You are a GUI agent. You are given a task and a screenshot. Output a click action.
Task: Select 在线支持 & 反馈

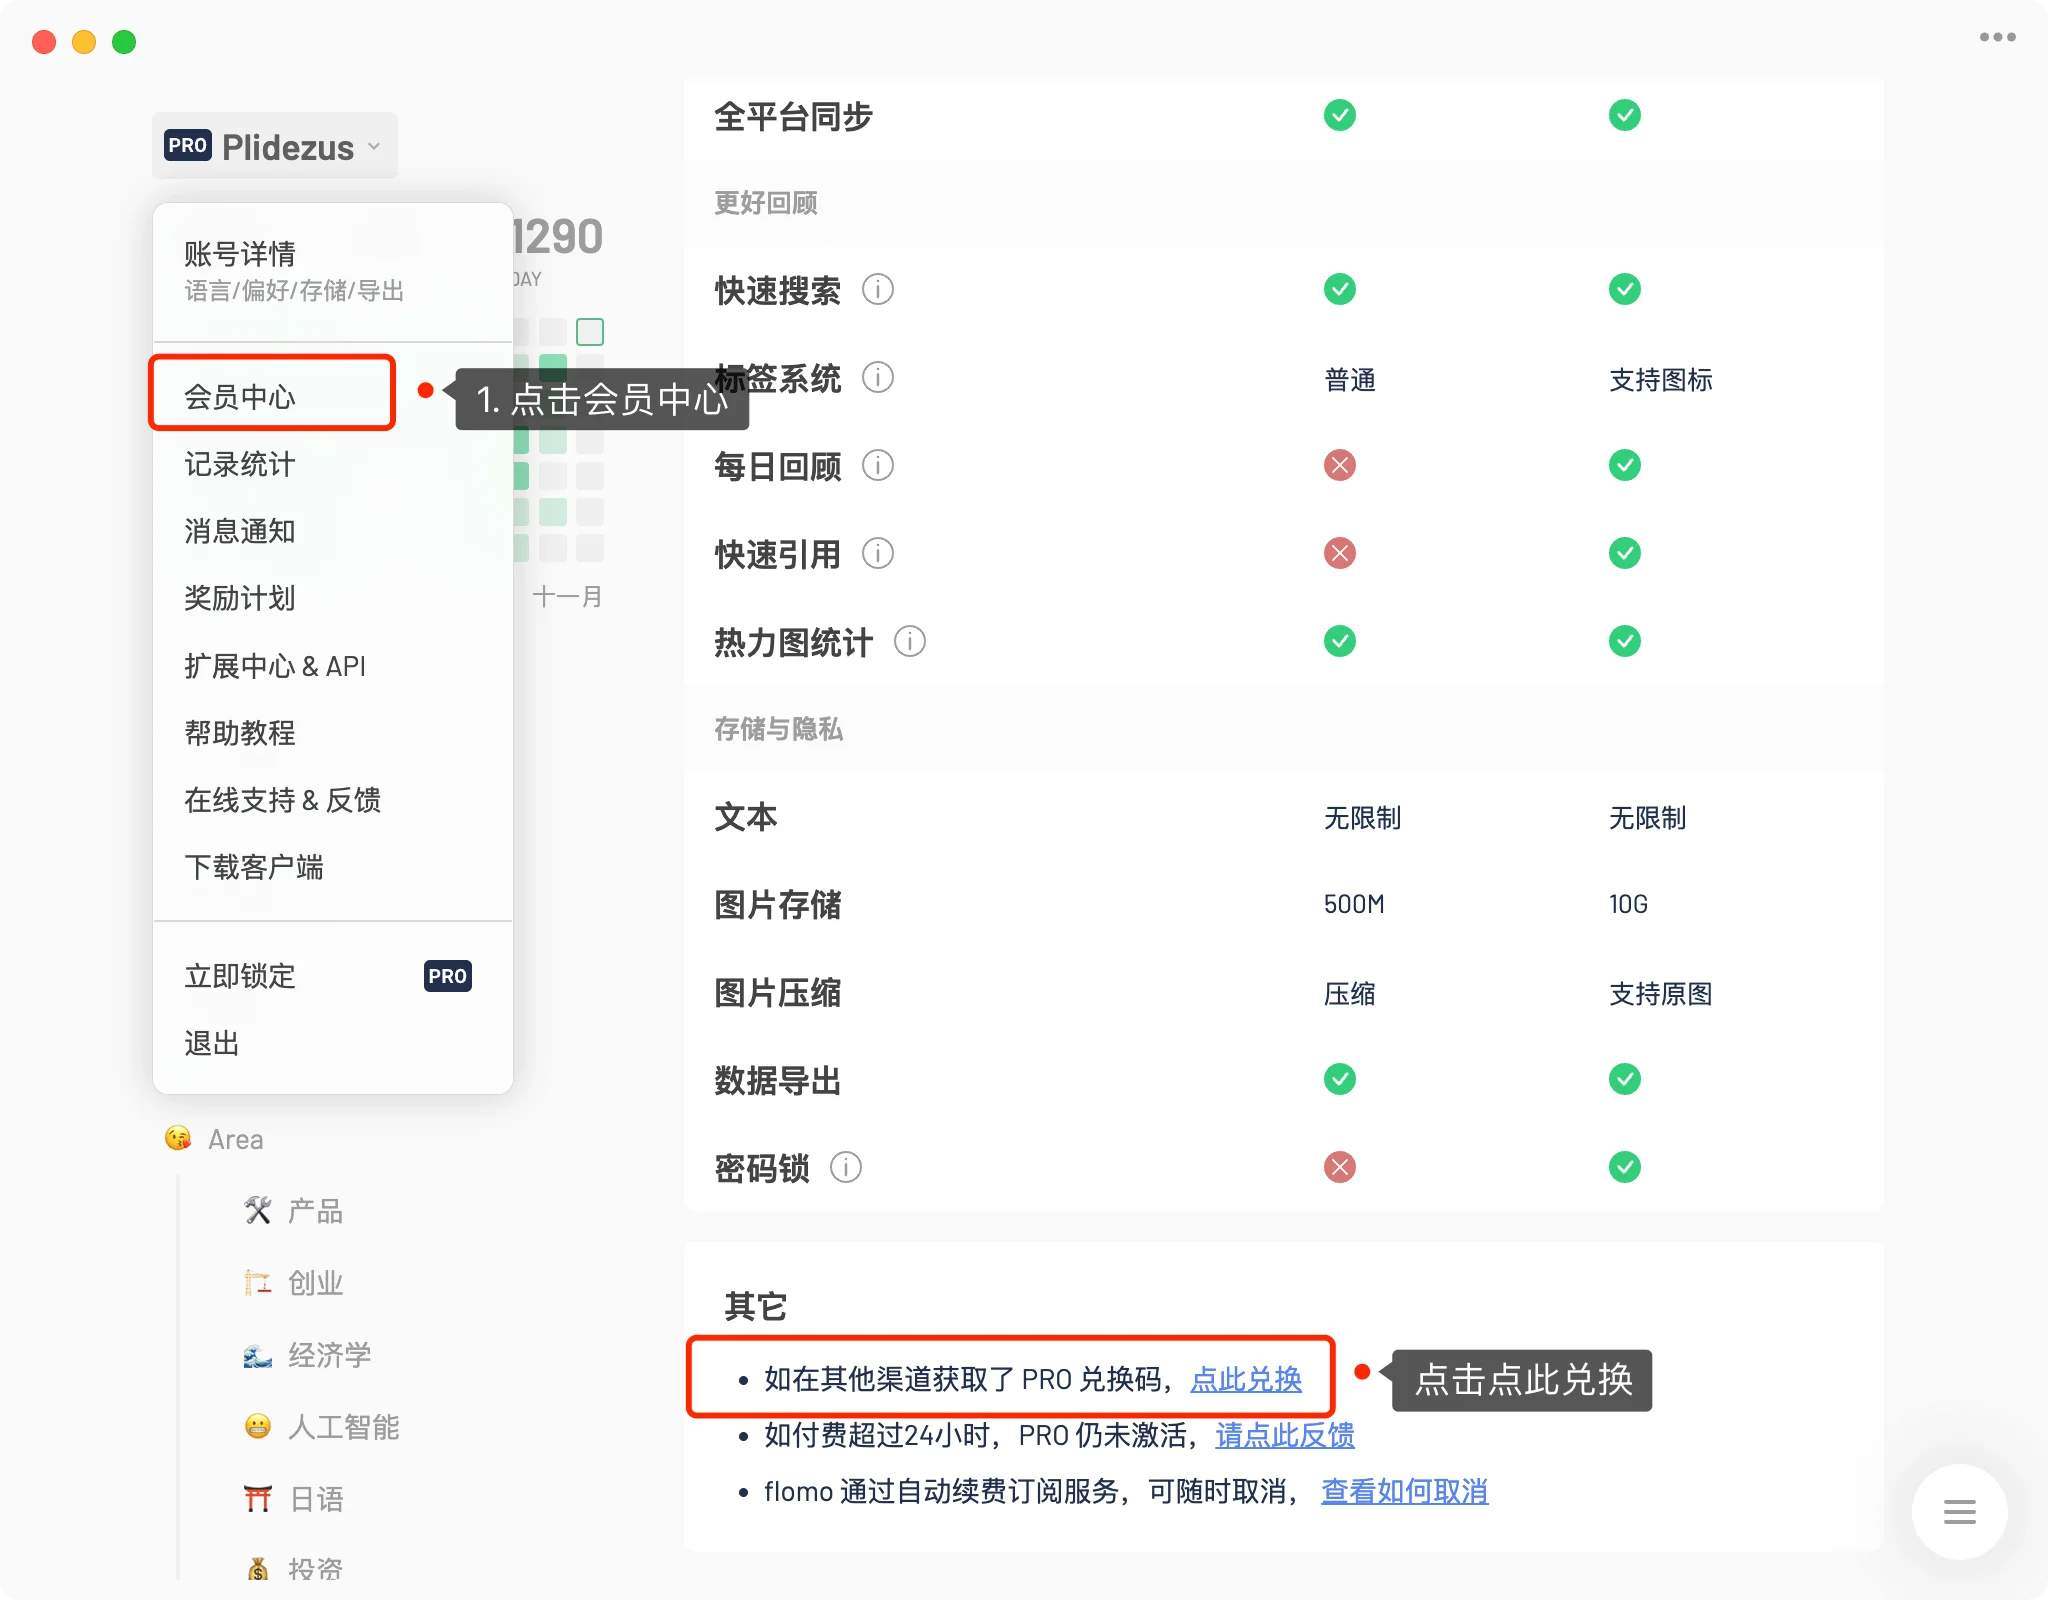click(x=283, y=800)
